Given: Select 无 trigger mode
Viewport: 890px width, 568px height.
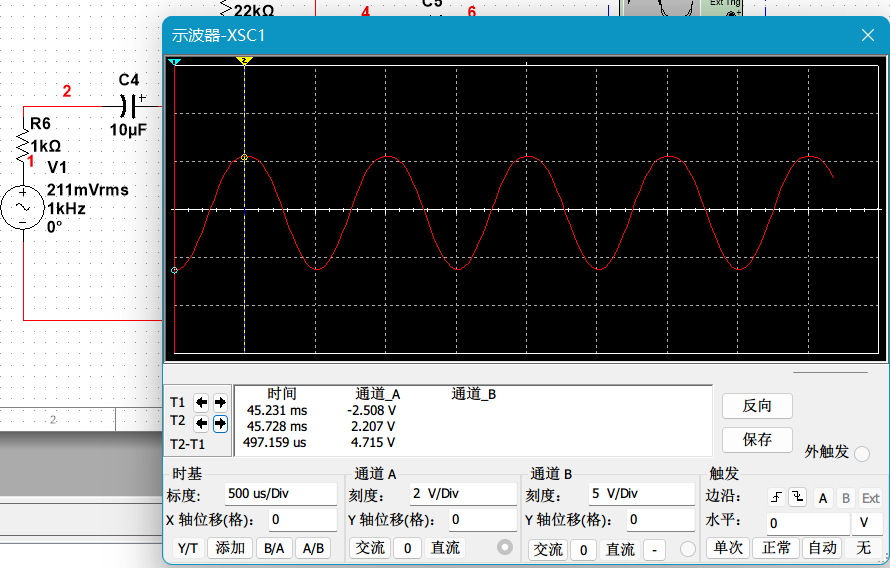Looking at the screenshot, I should [863, 548].
